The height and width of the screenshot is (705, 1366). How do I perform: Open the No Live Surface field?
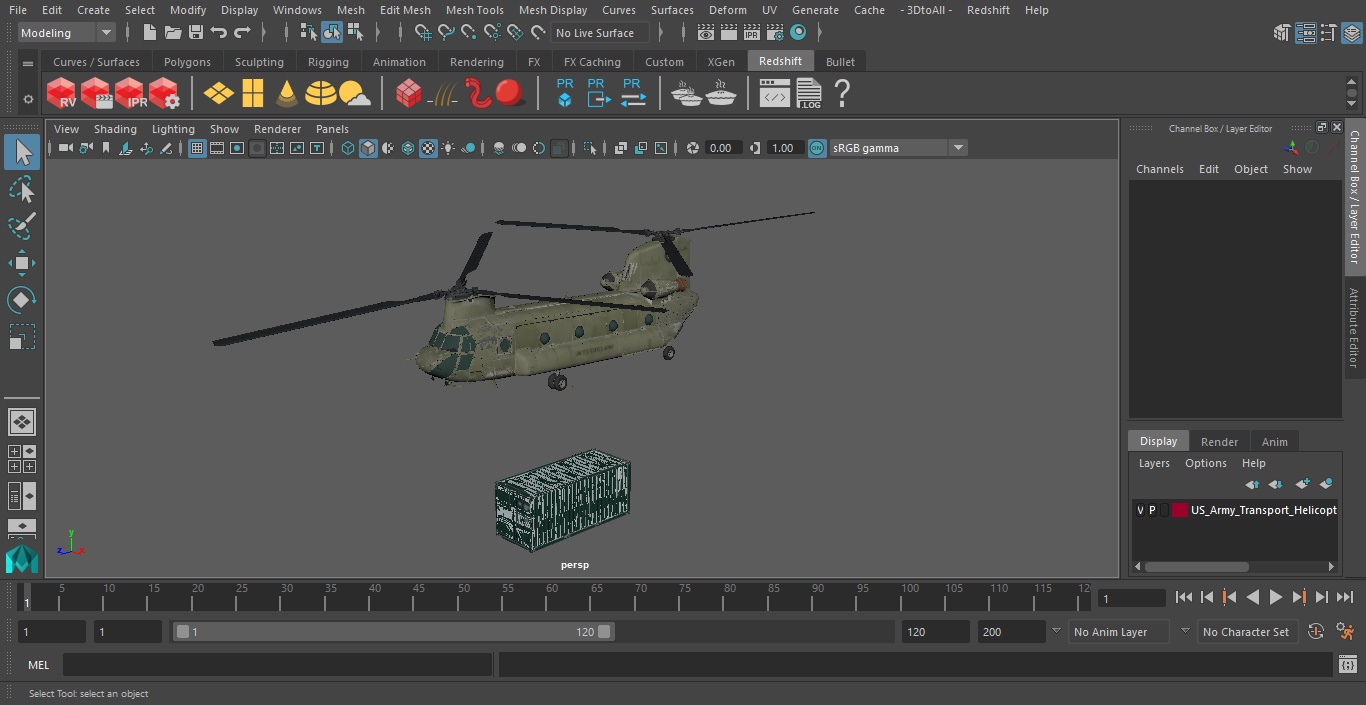pyautogui.click(x=600, y=33)
